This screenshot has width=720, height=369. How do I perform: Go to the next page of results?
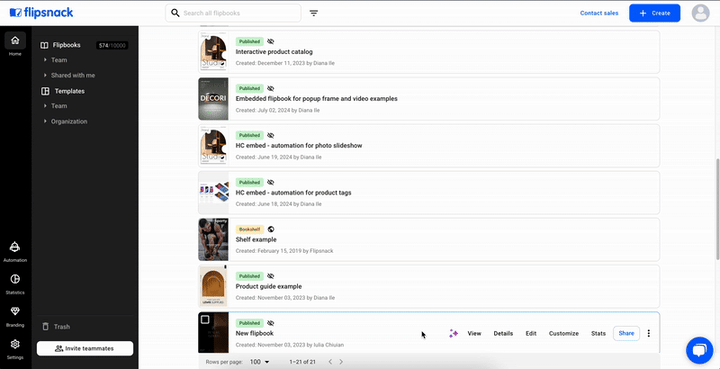[341, 362]
